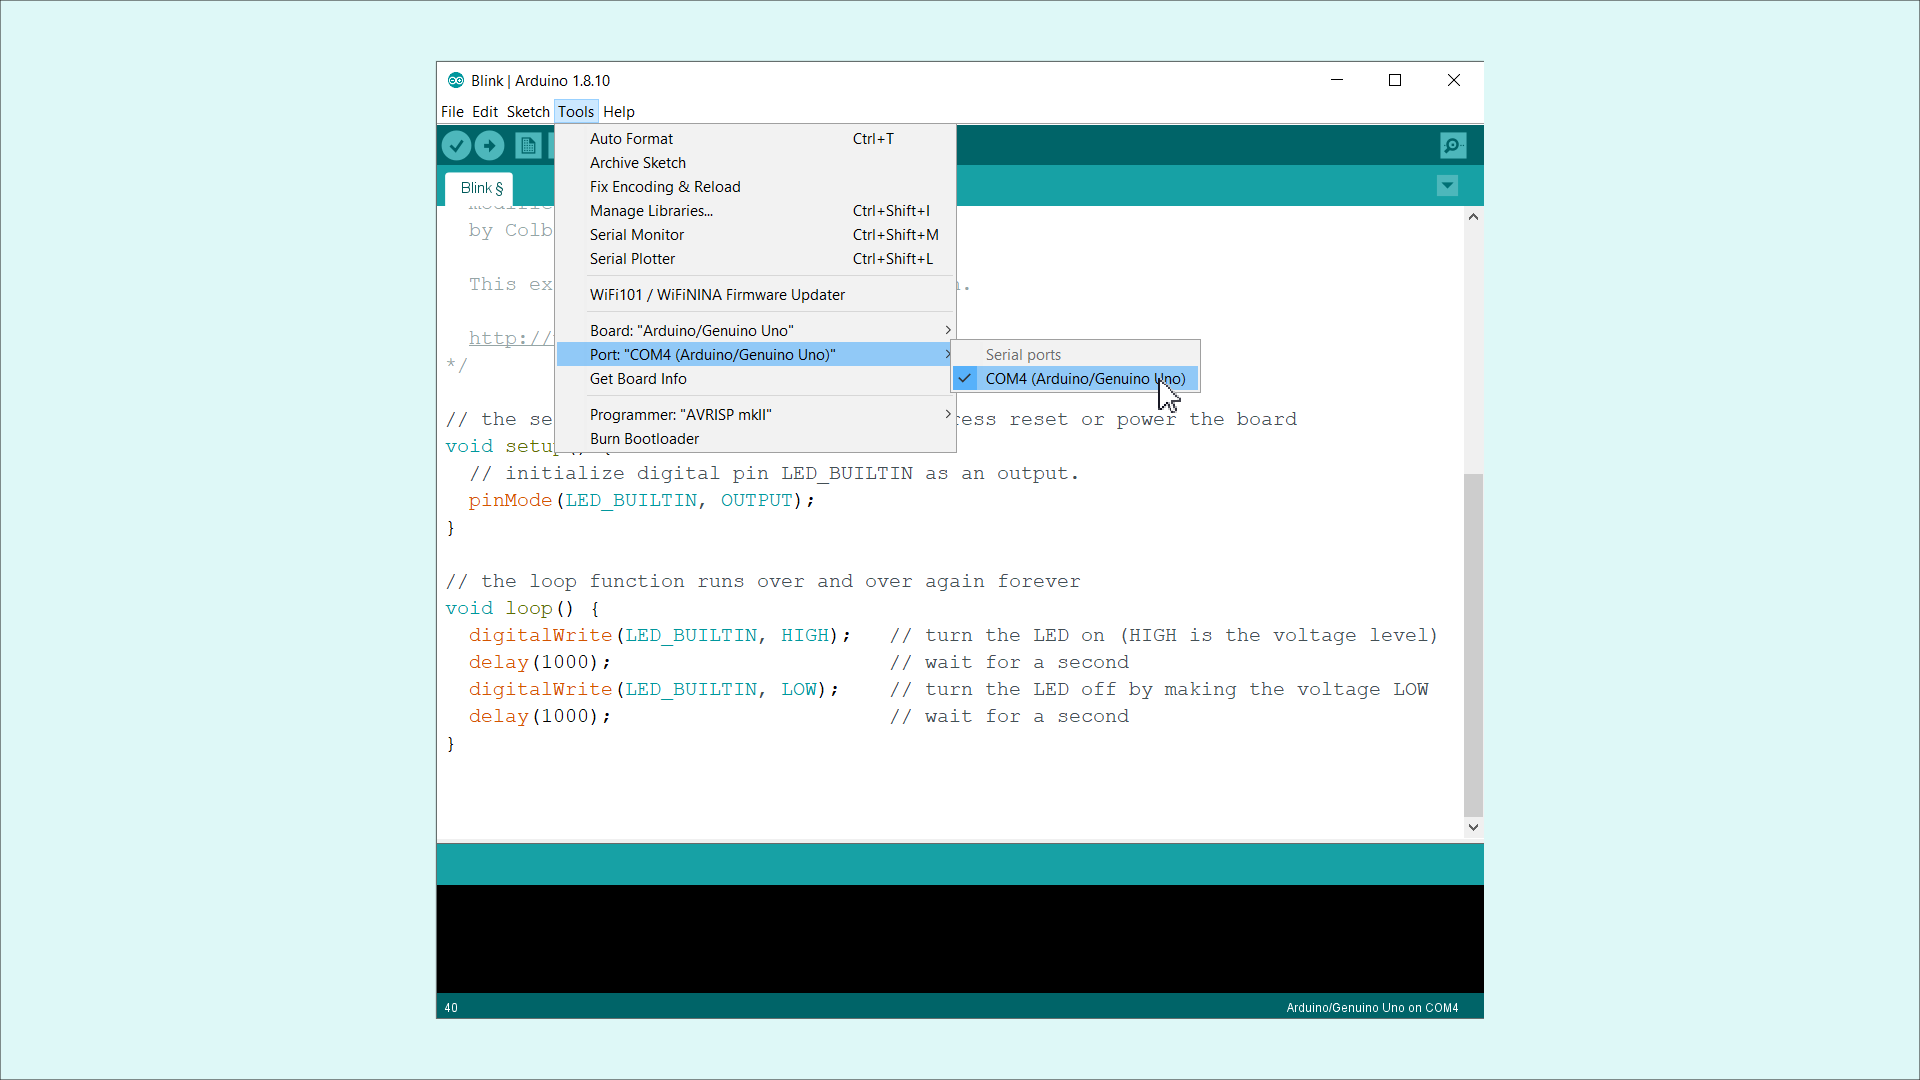Choose Burn Bootloader

[755, 439]
